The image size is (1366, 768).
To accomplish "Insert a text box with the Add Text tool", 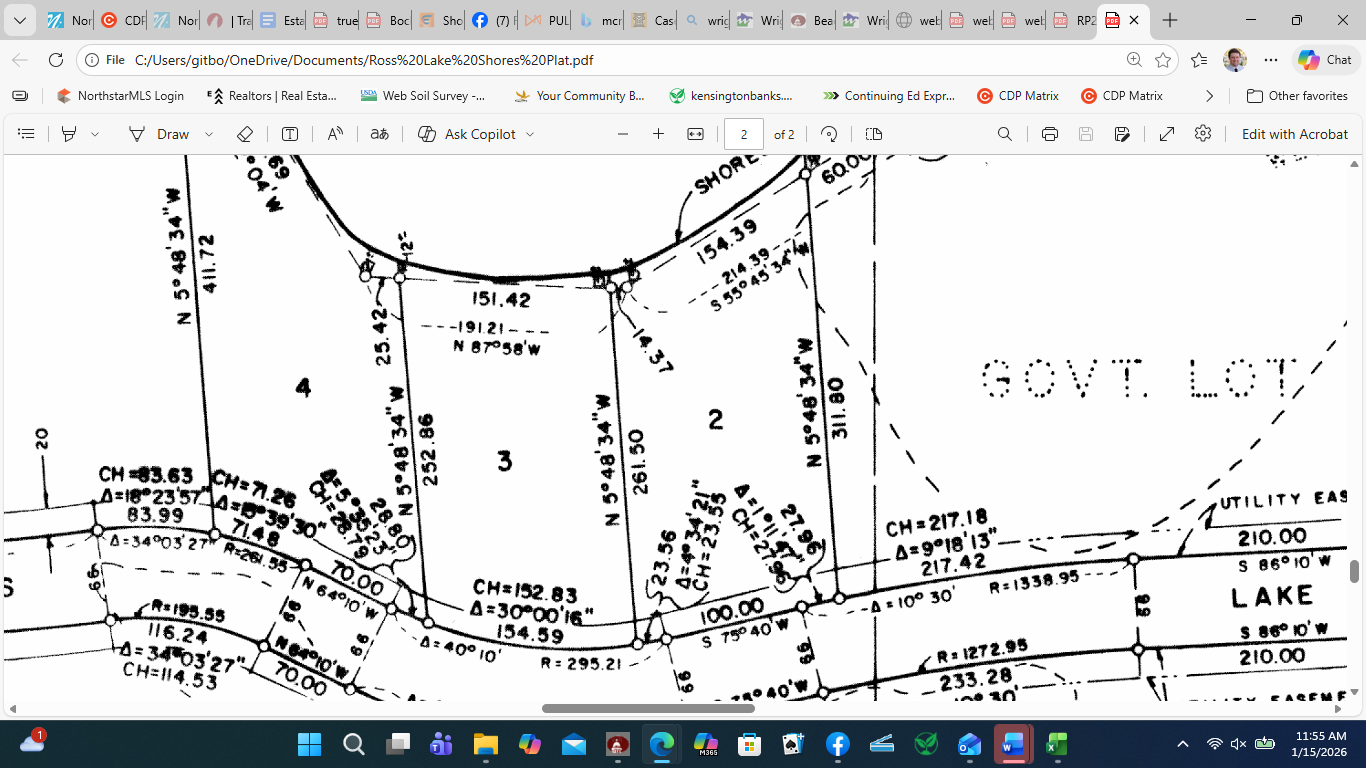I will coord(290,133).
